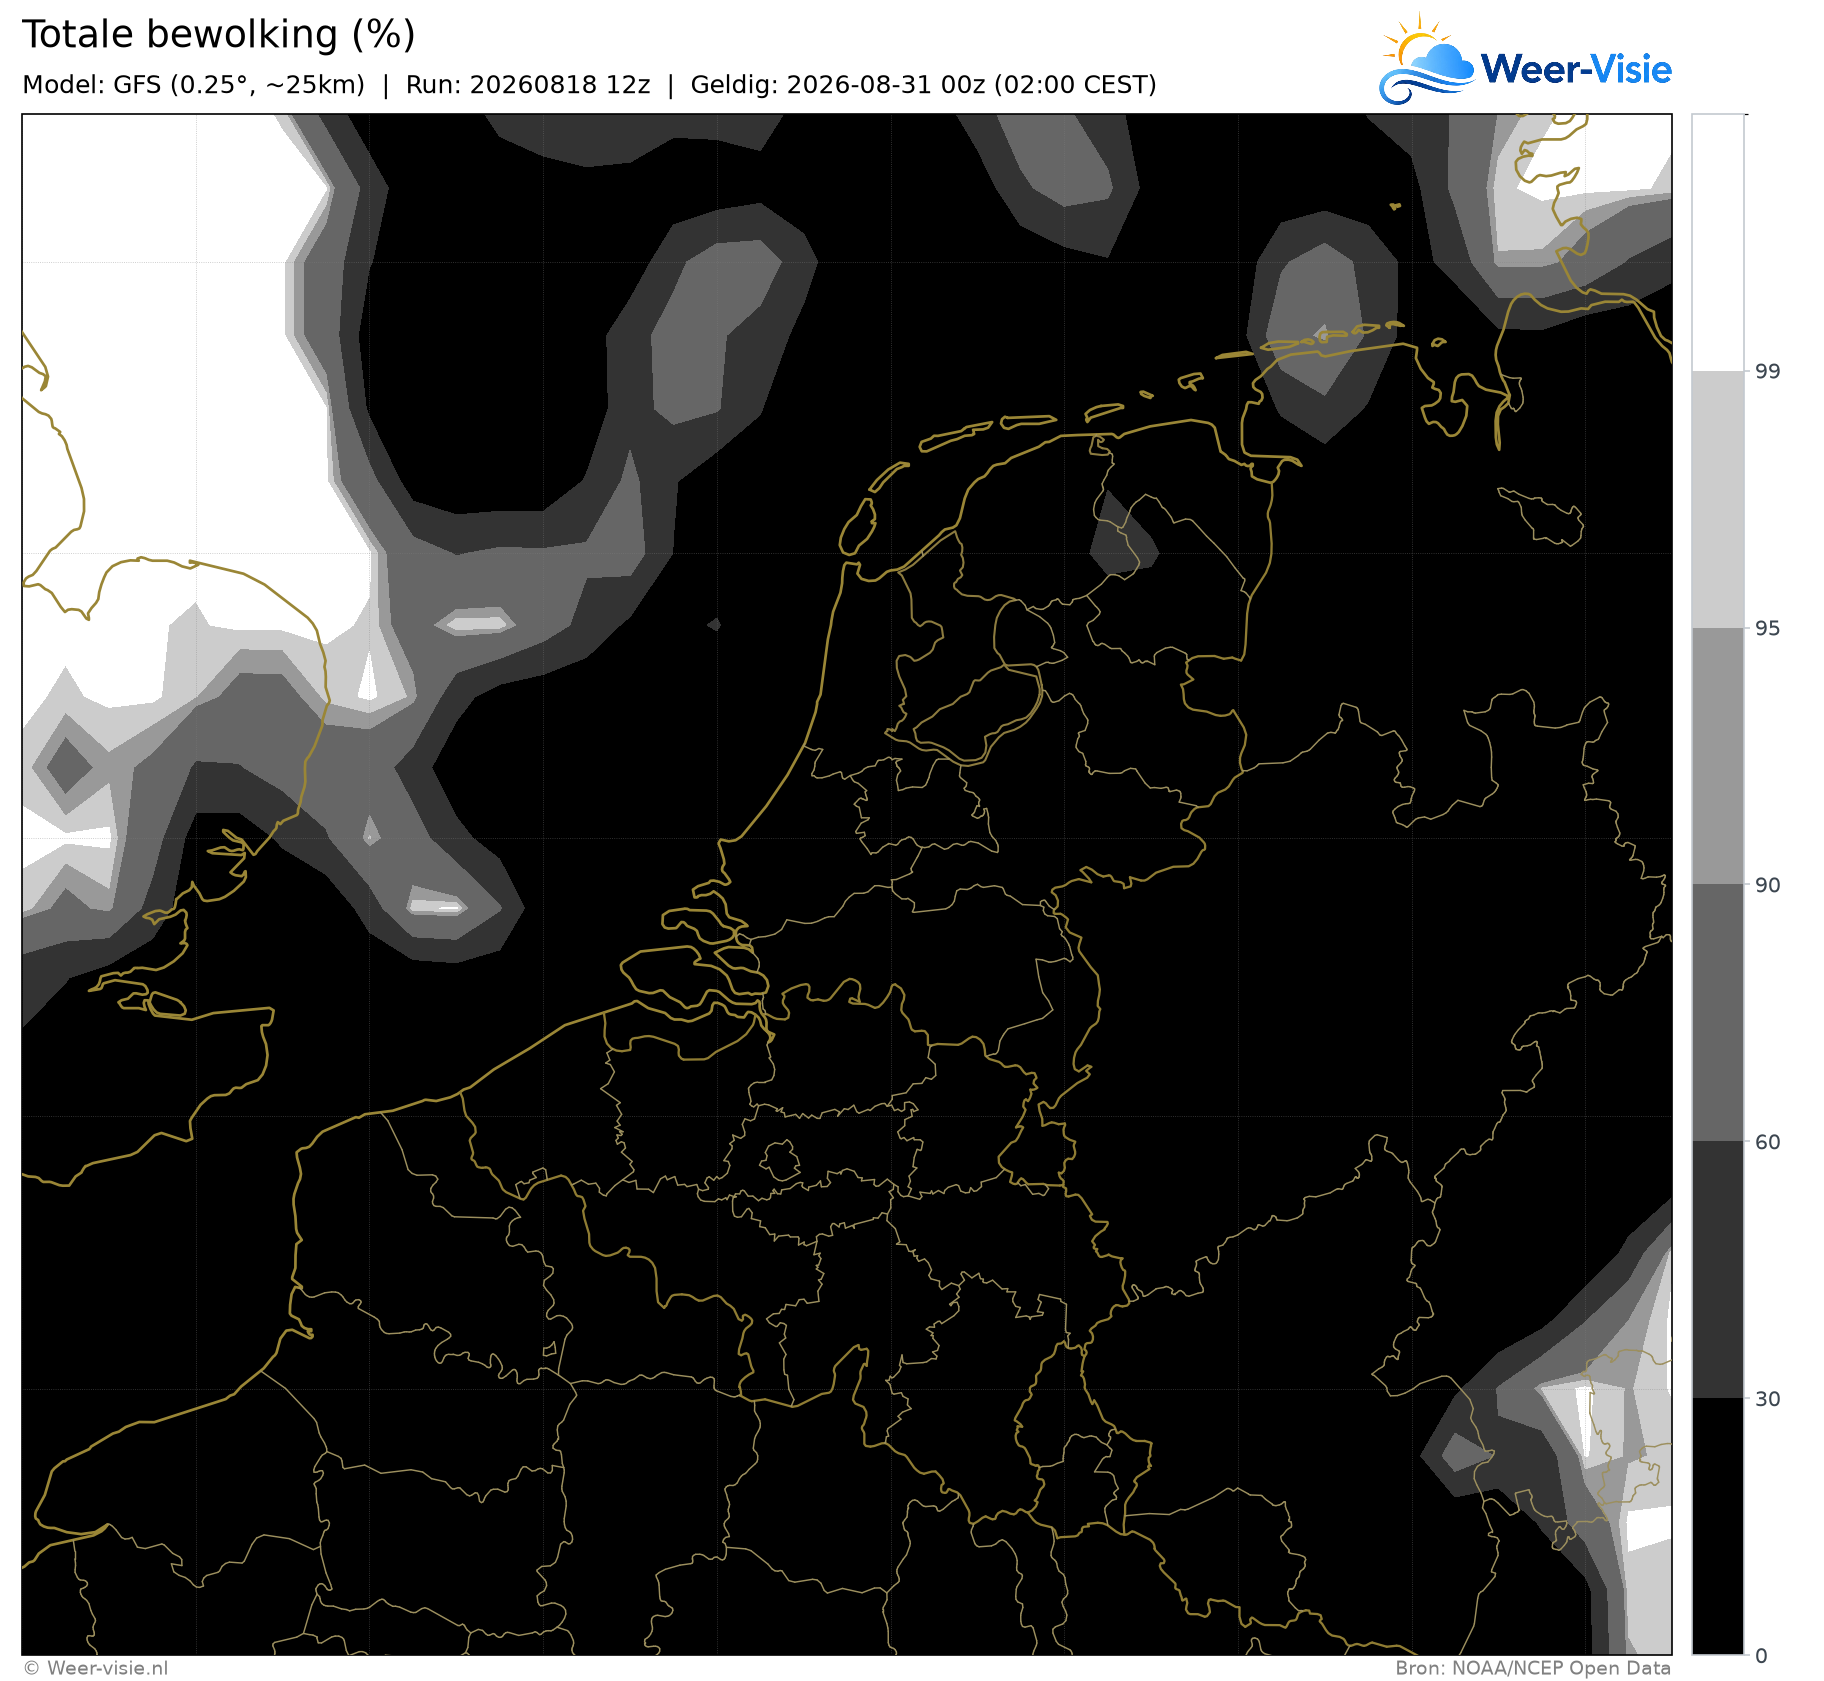The image size is (1824, 1681).
Task: Open the © Weer-visie.nl copyright link
Action: pyautogui.click(x=96, y=1668)
